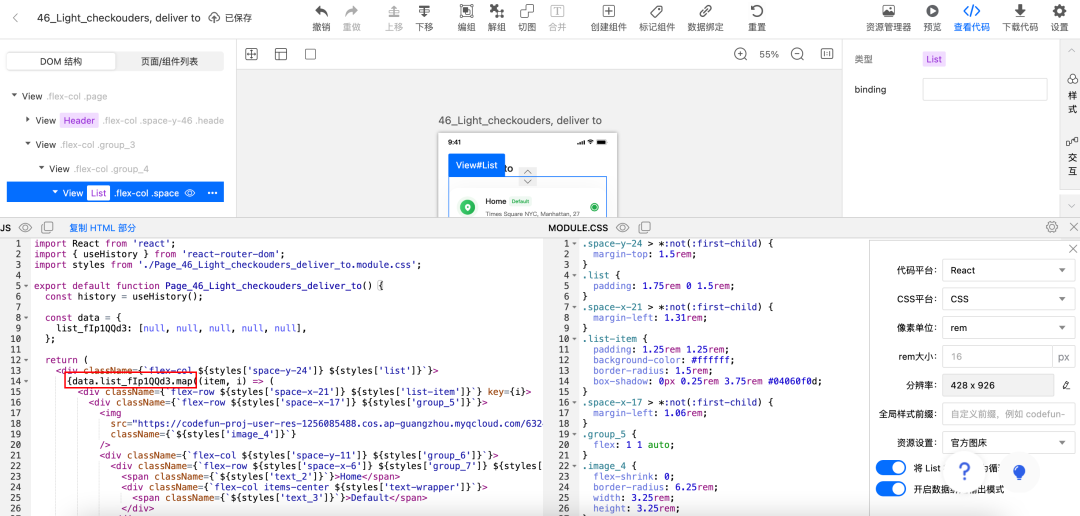Edit the 分辨率 resolution with pencil icon
This screenshot has height=516, width=1080.
(x=1066, y=385)
